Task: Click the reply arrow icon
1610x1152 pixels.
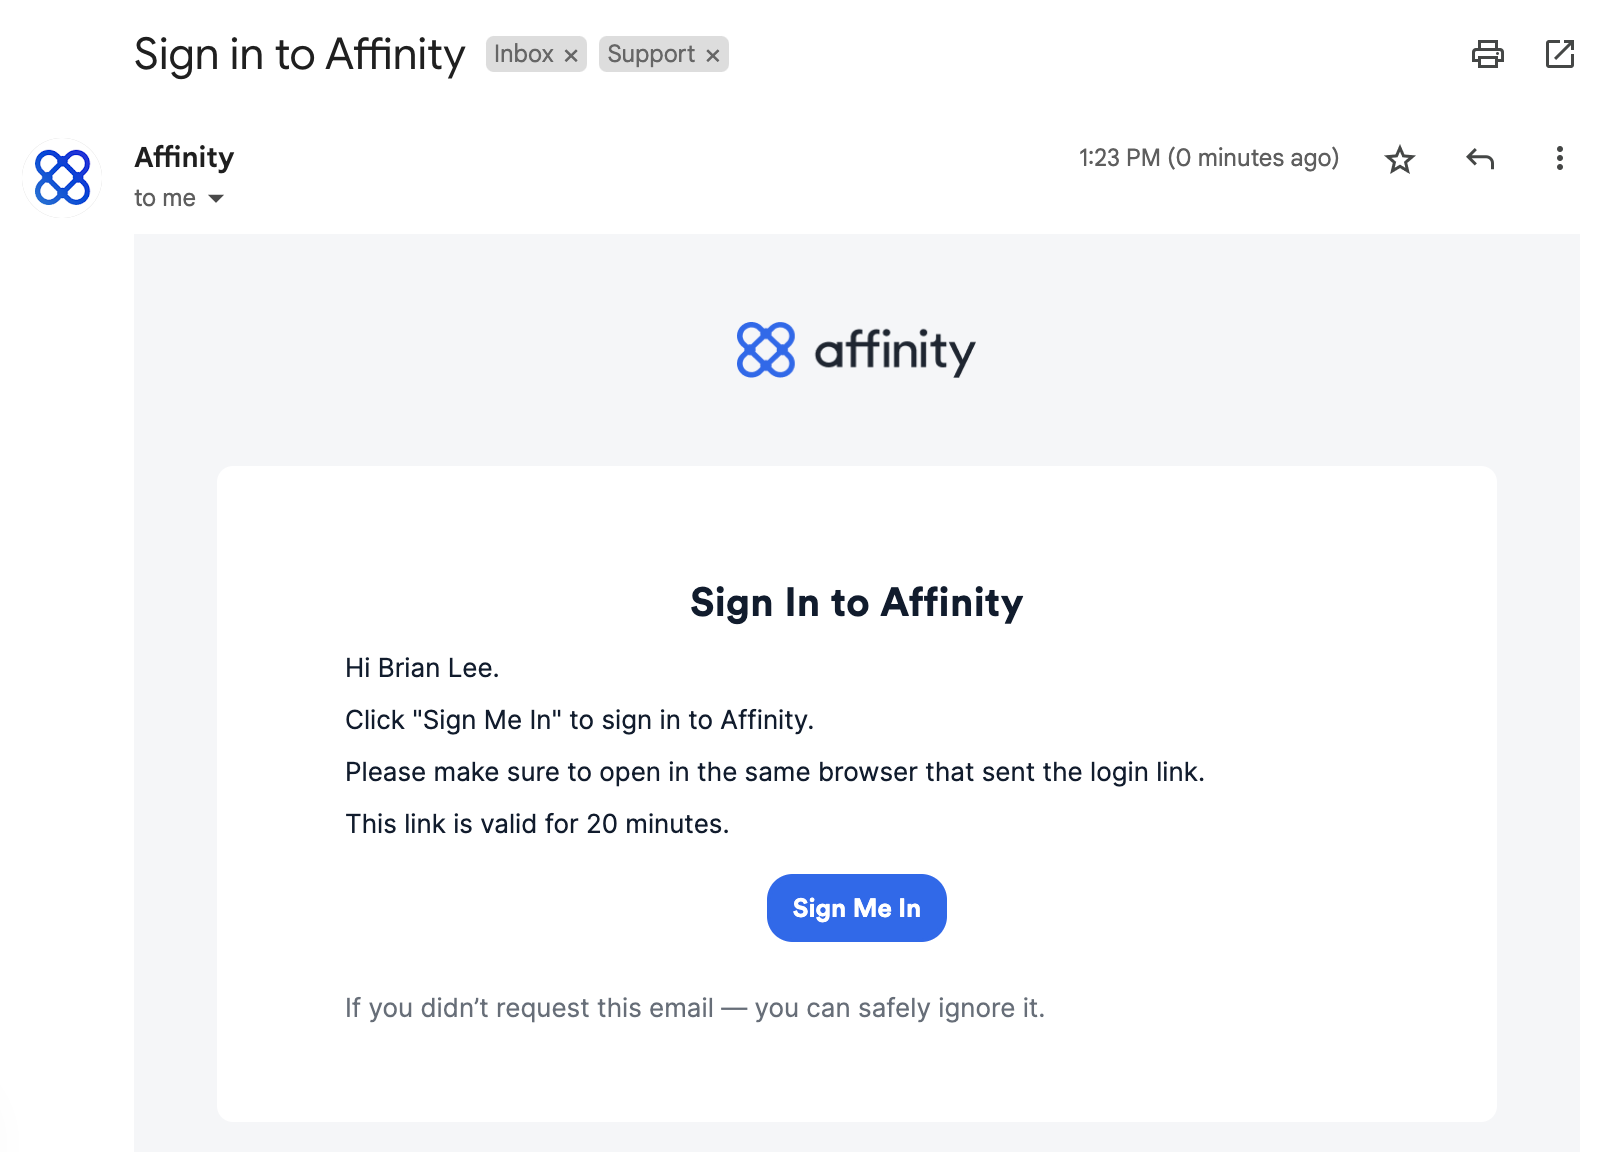Action: point(1480,158)
